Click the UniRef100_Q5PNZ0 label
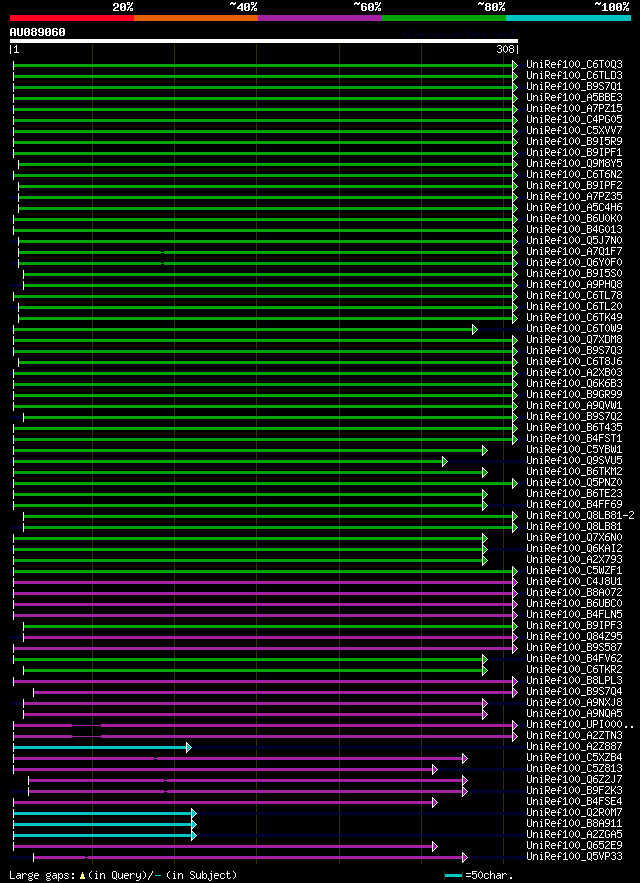The image size is (640, 883). pos(575,483)
